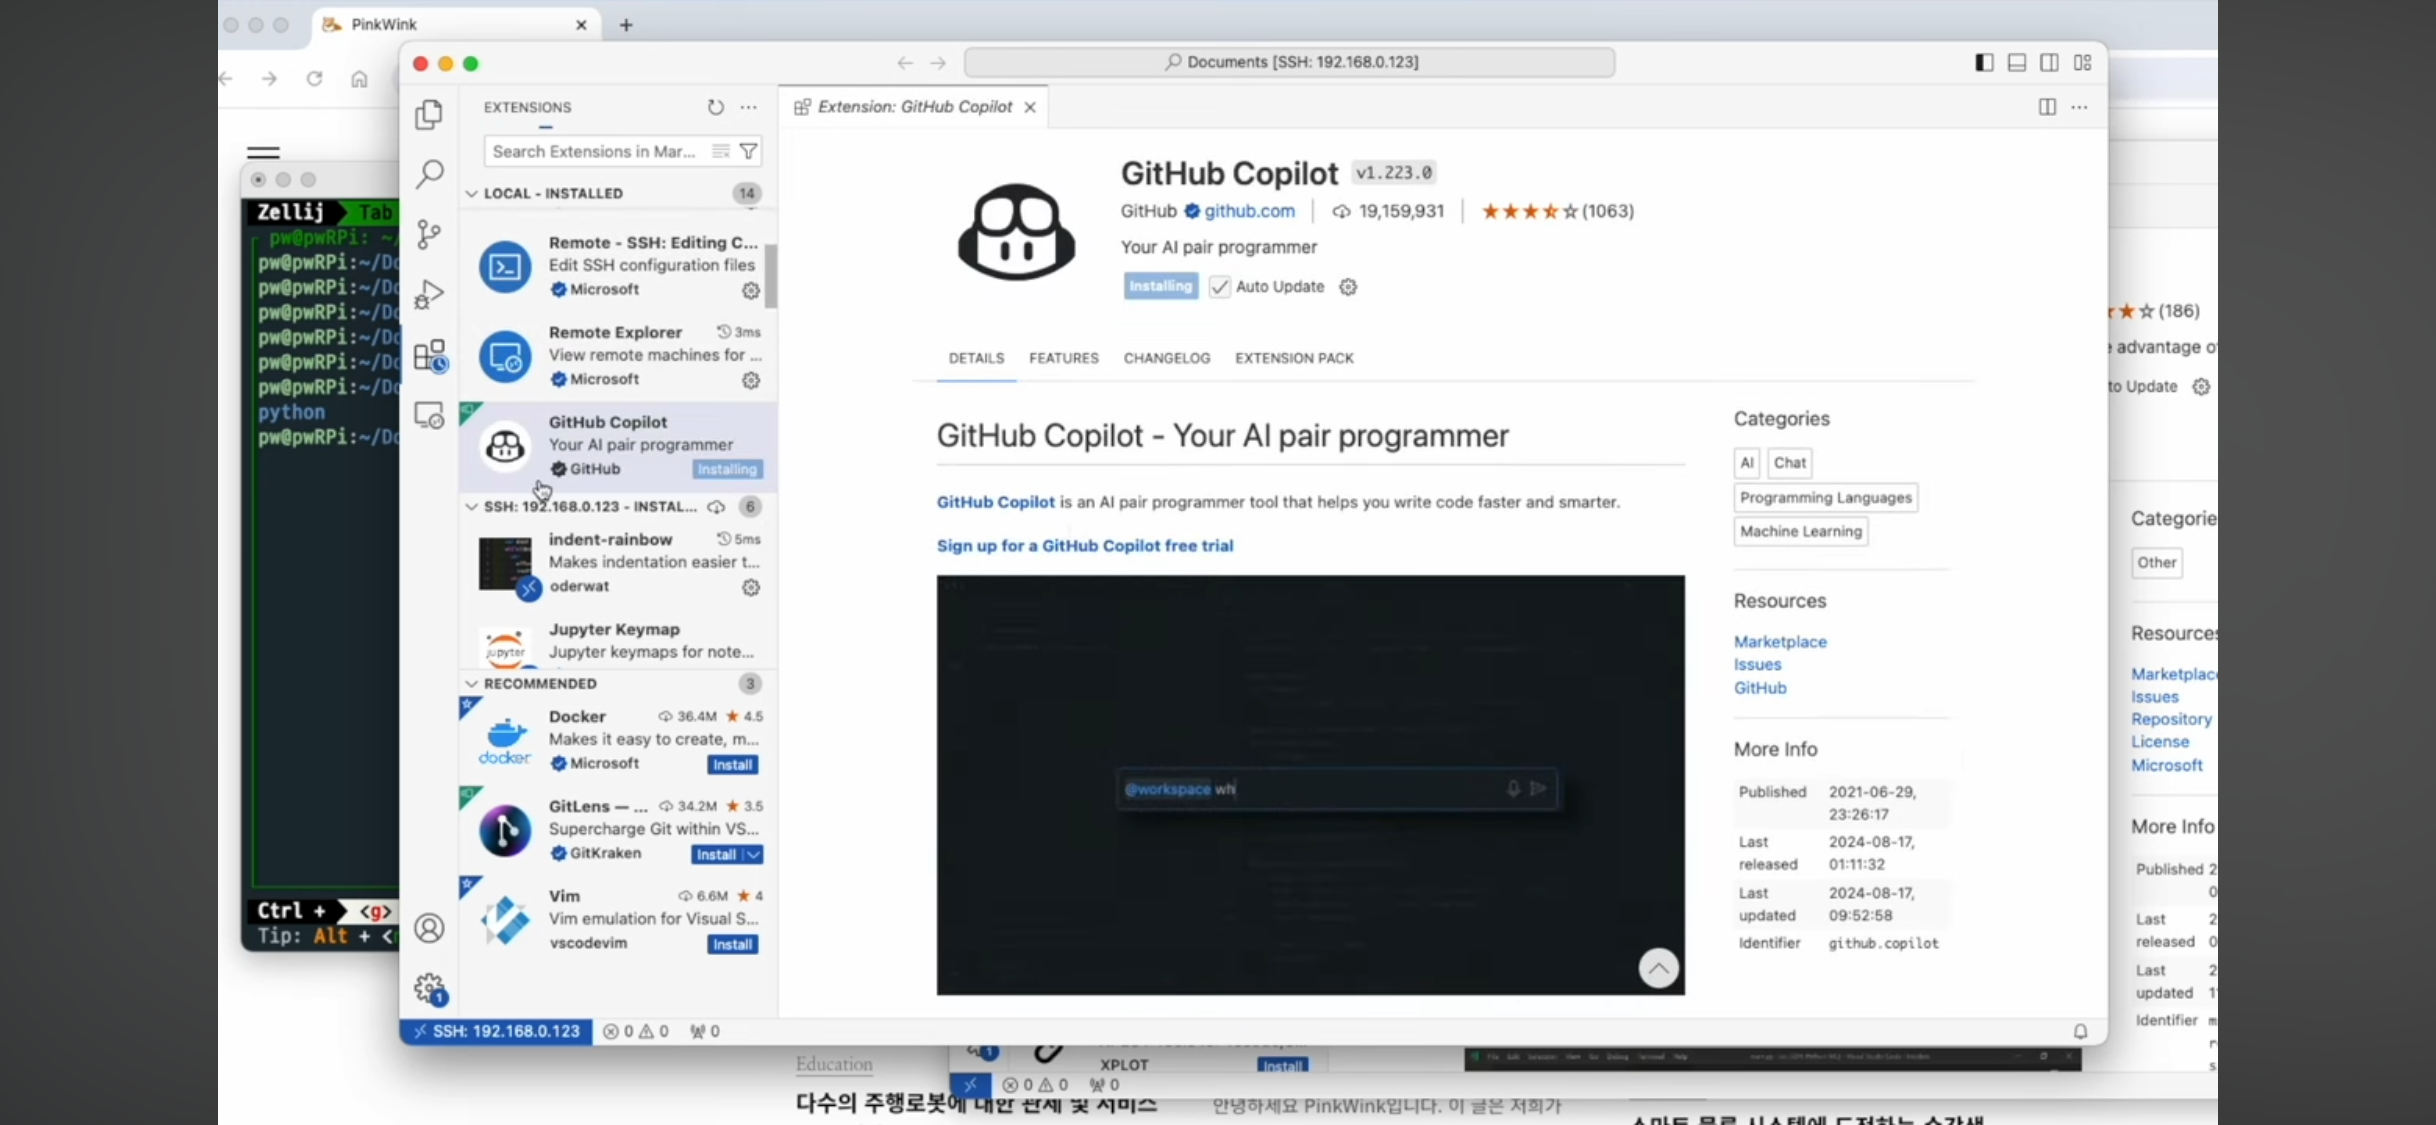This screenshot has width=2436, height=1125.
Task: Switch to the Changelog tab
Action: tap(1166, 358)
